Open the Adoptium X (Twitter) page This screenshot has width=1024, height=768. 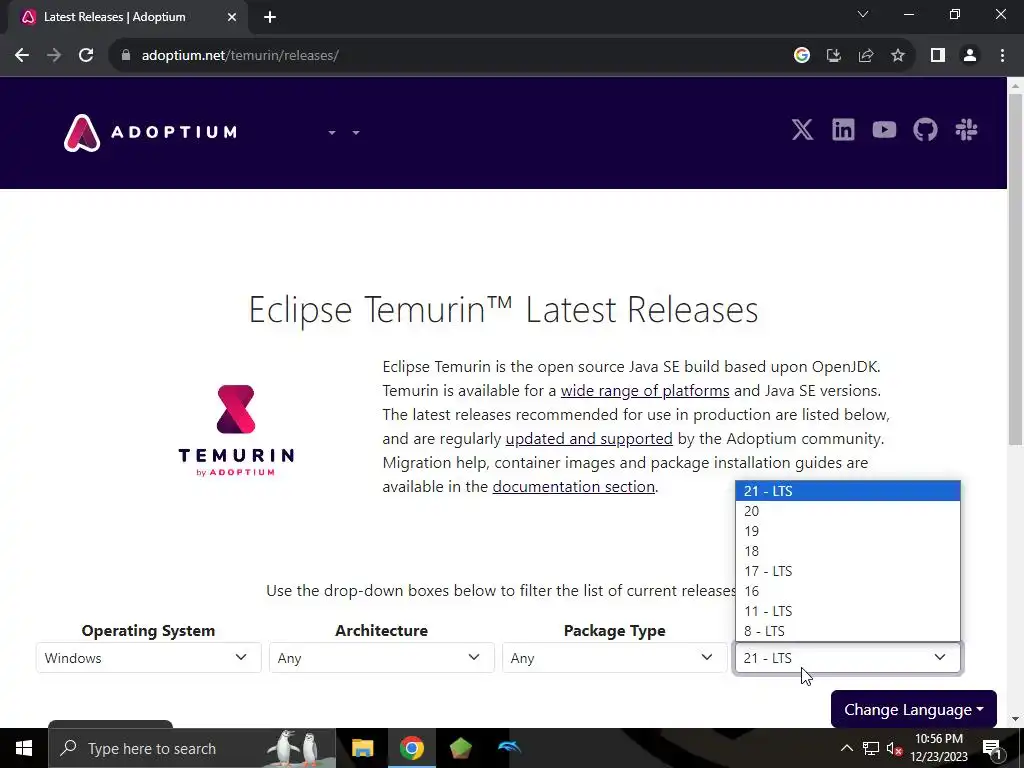(802, 130)
